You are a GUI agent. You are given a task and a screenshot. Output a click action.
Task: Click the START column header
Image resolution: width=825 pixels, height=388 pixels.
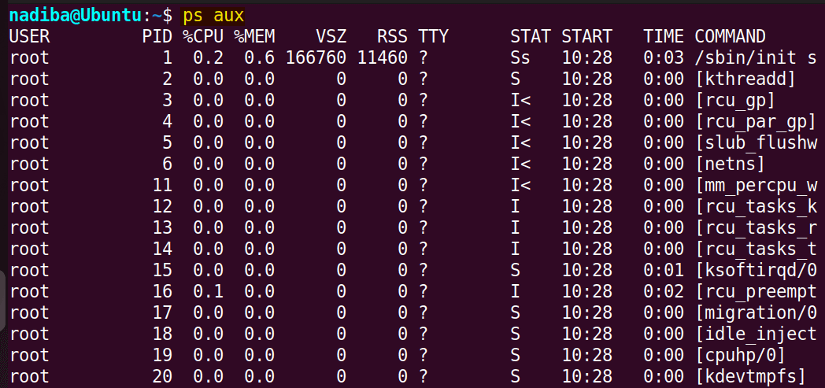(x=587, y=36)
